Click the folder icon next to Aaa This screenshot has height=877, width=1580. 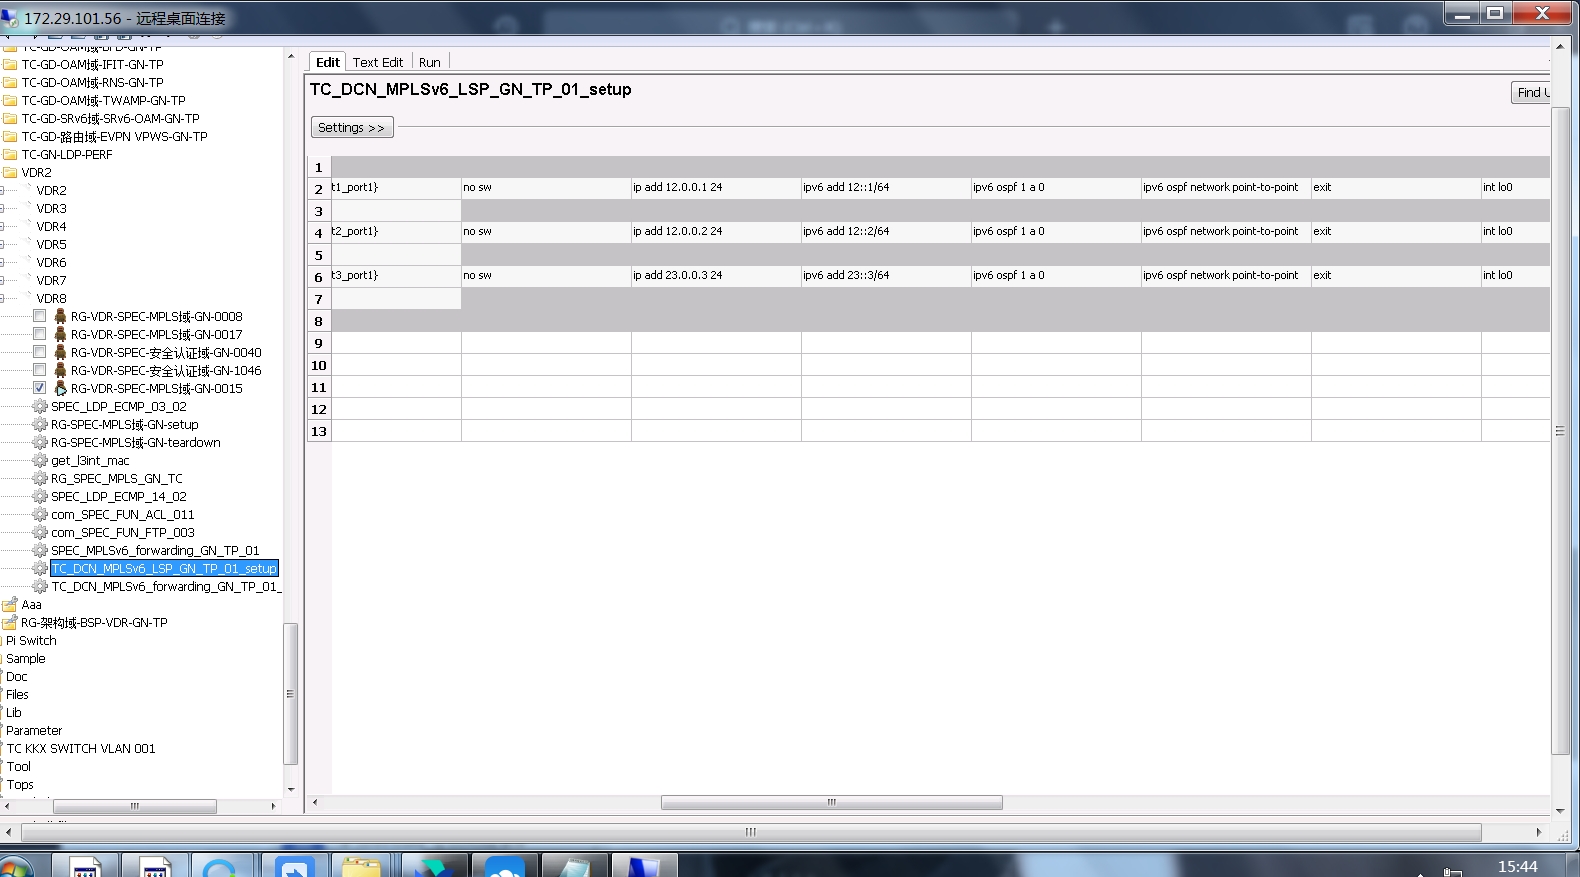point(10,604)
